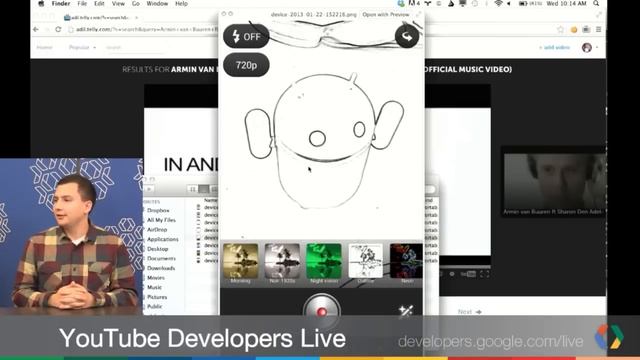640x360 pixels.
Task: Click the Telly search field
Action: (x=135, y=47)
